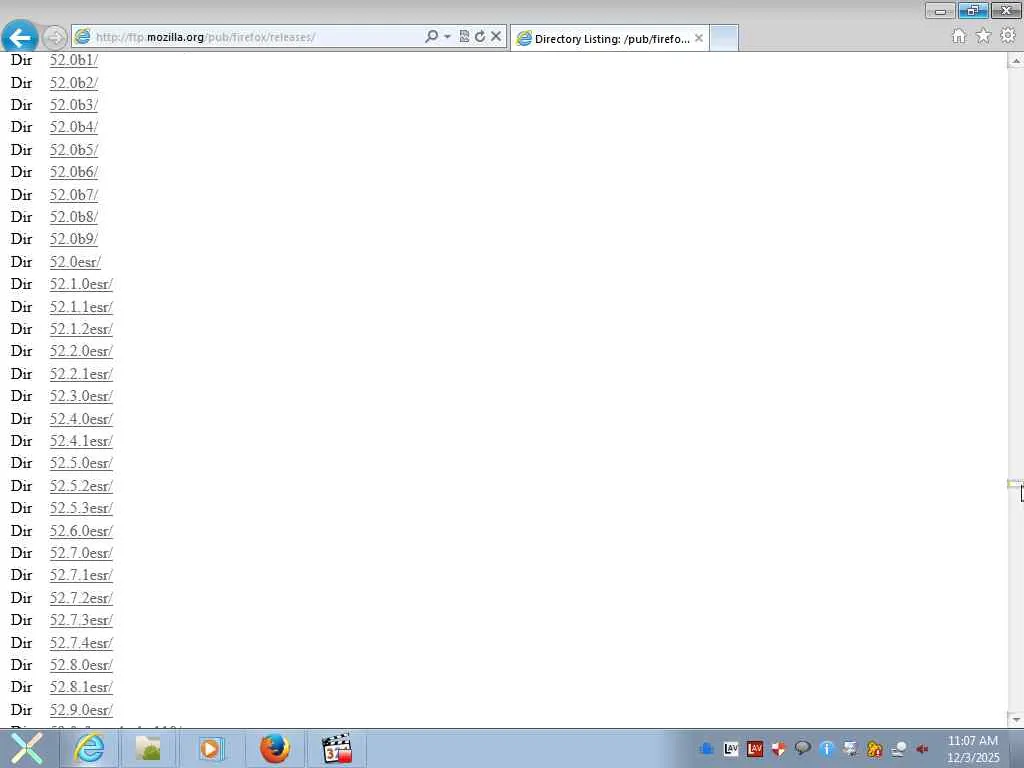Open the 52.4.1esr/ directory link
The width and height of the screenshot is (1024, 768).
(81, 441)
